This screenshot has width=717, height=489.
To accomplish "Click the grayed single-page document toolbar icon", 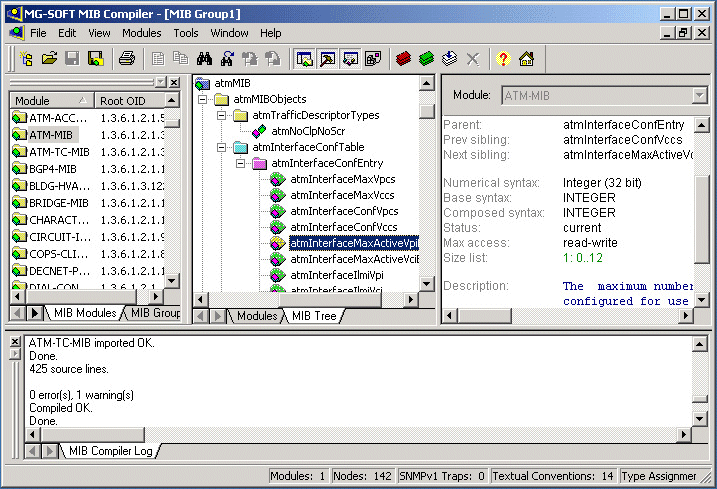I will click(x=158, y=59).
